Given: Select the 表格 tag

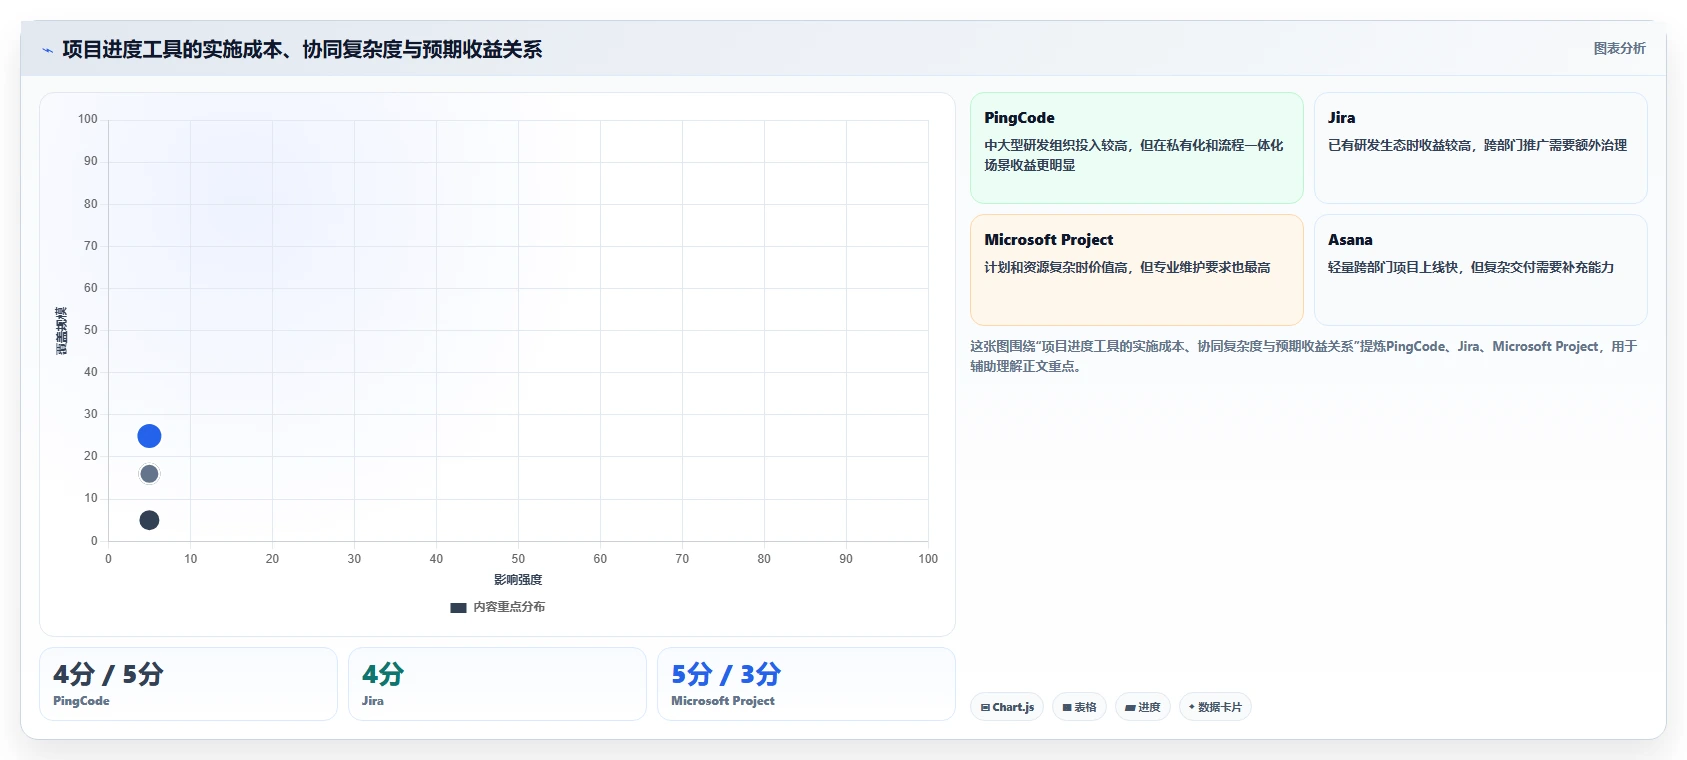Looking at the screenshot, I should coord(1079,707).
